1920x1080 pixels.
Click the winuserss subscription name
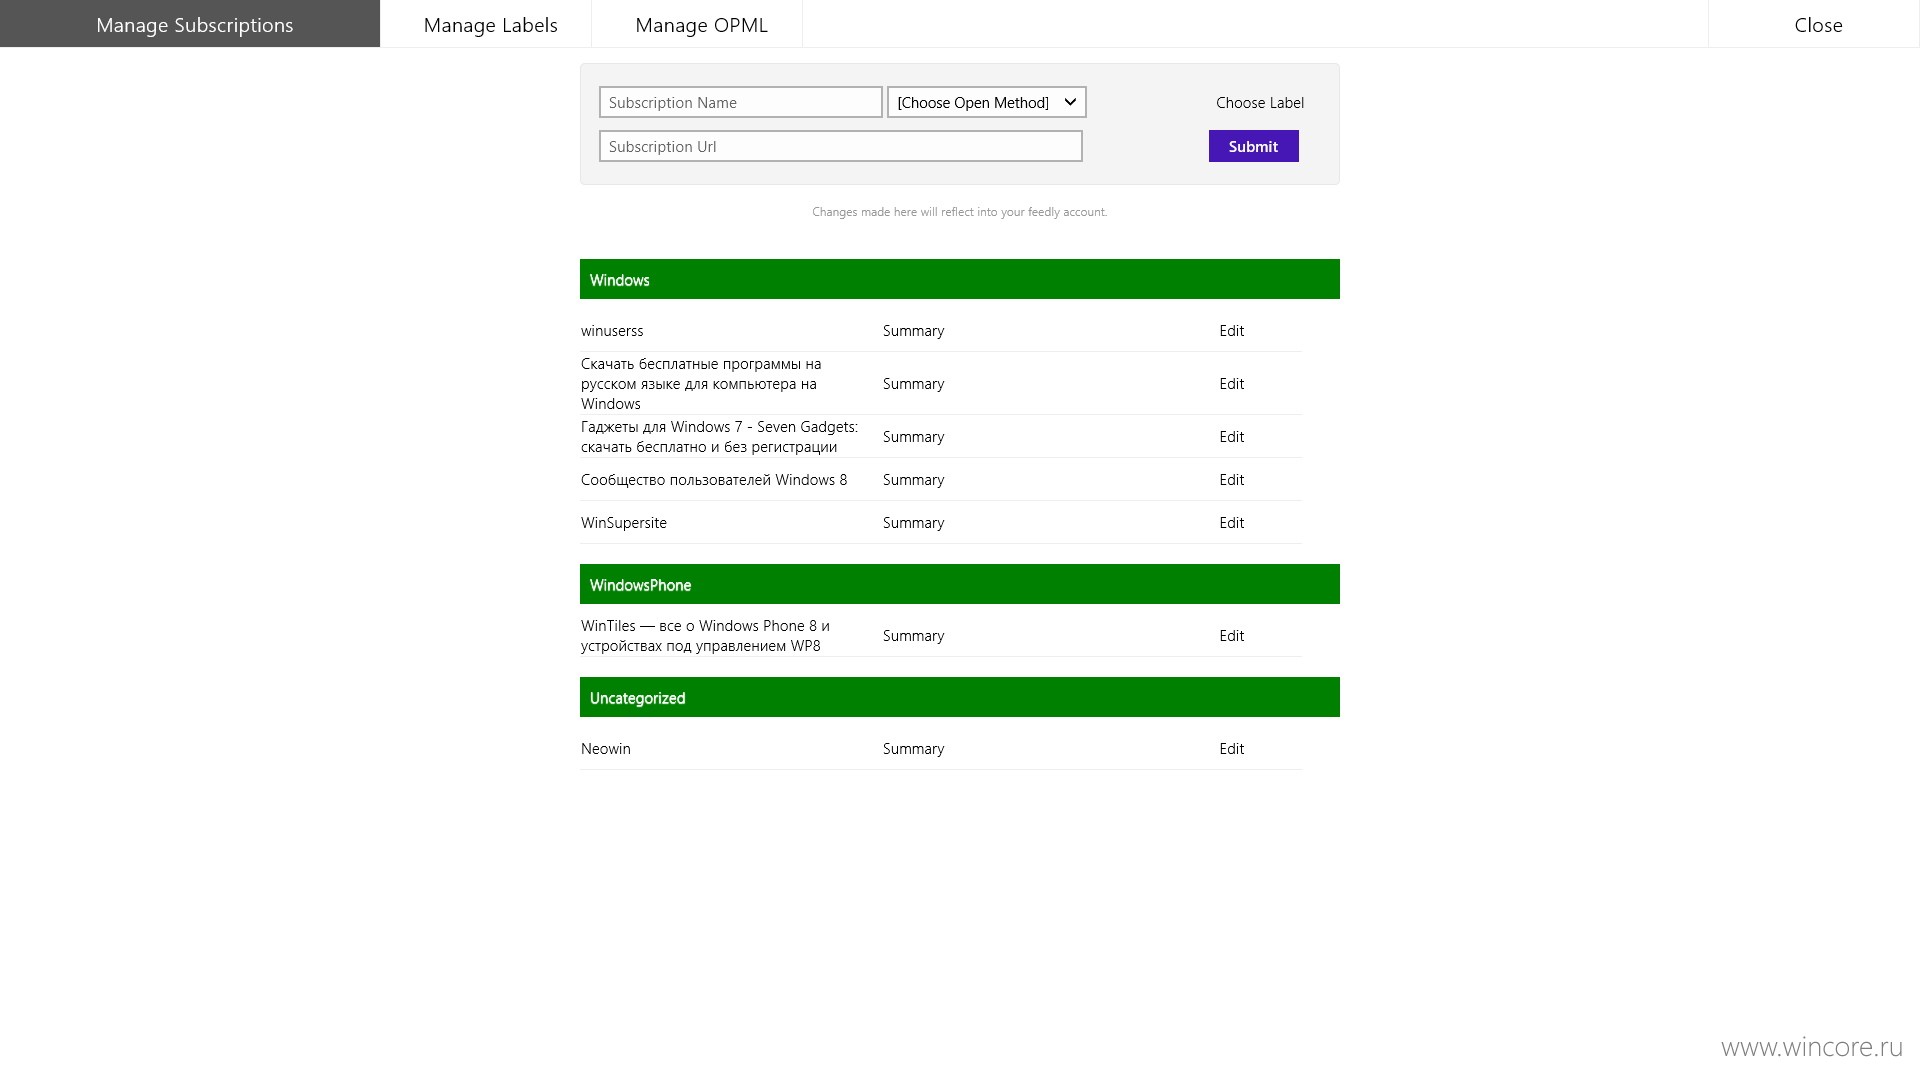(612, 331)
